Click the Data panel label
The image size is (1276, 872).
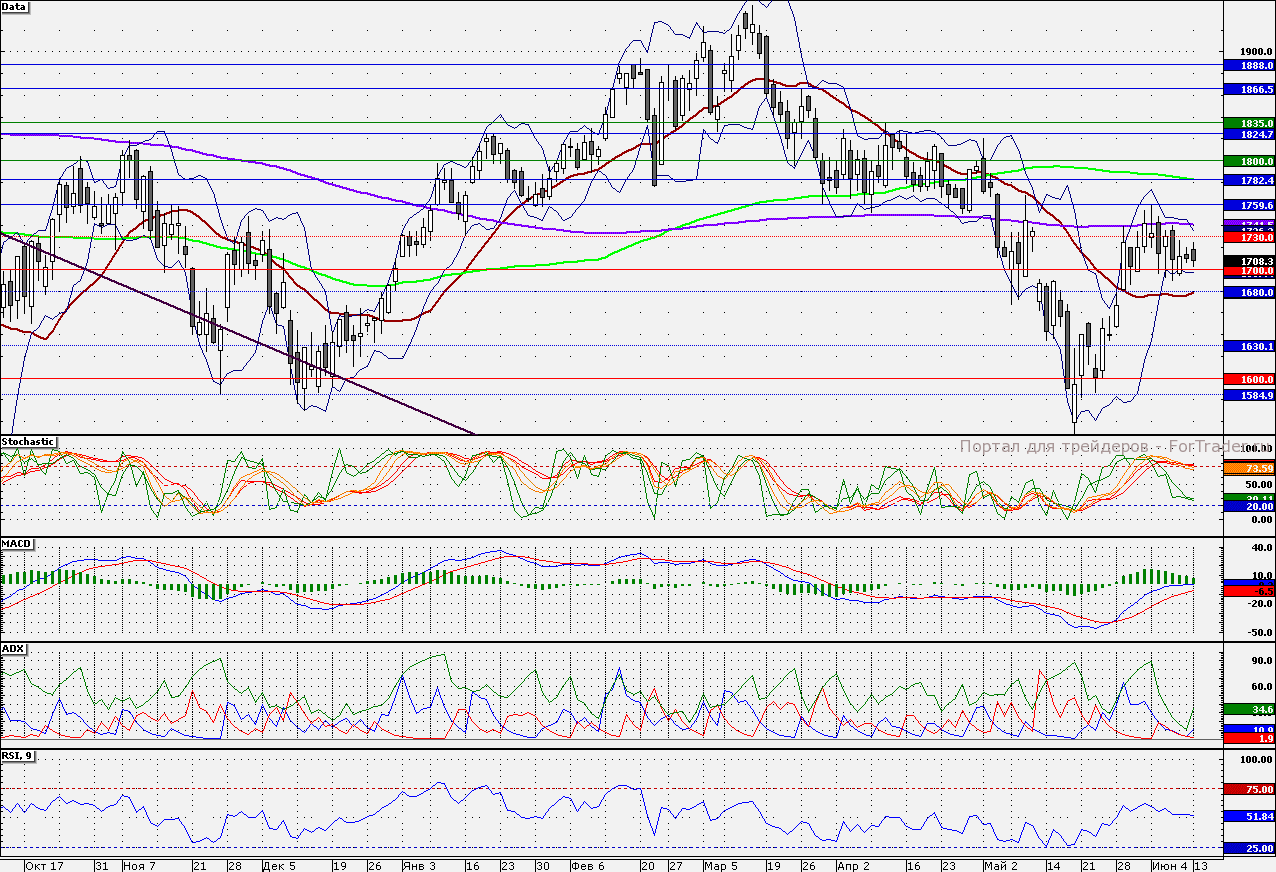point(15,6)
